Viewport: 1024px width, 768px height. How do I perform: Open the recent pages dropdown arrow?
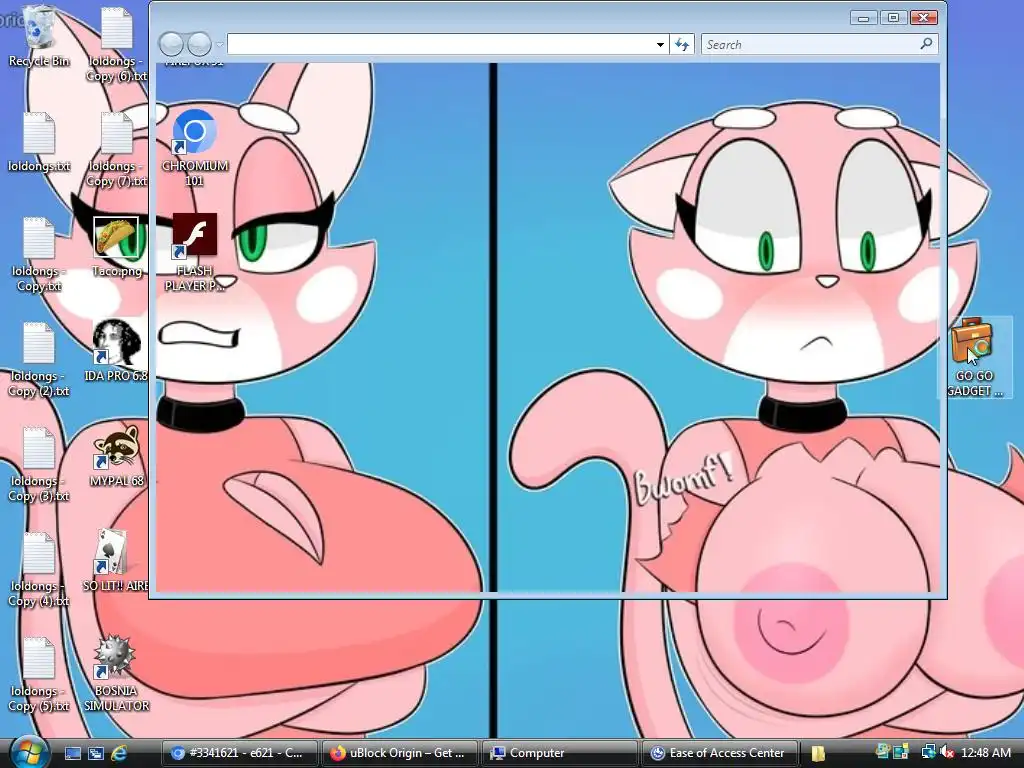click(x=219, y=44)
